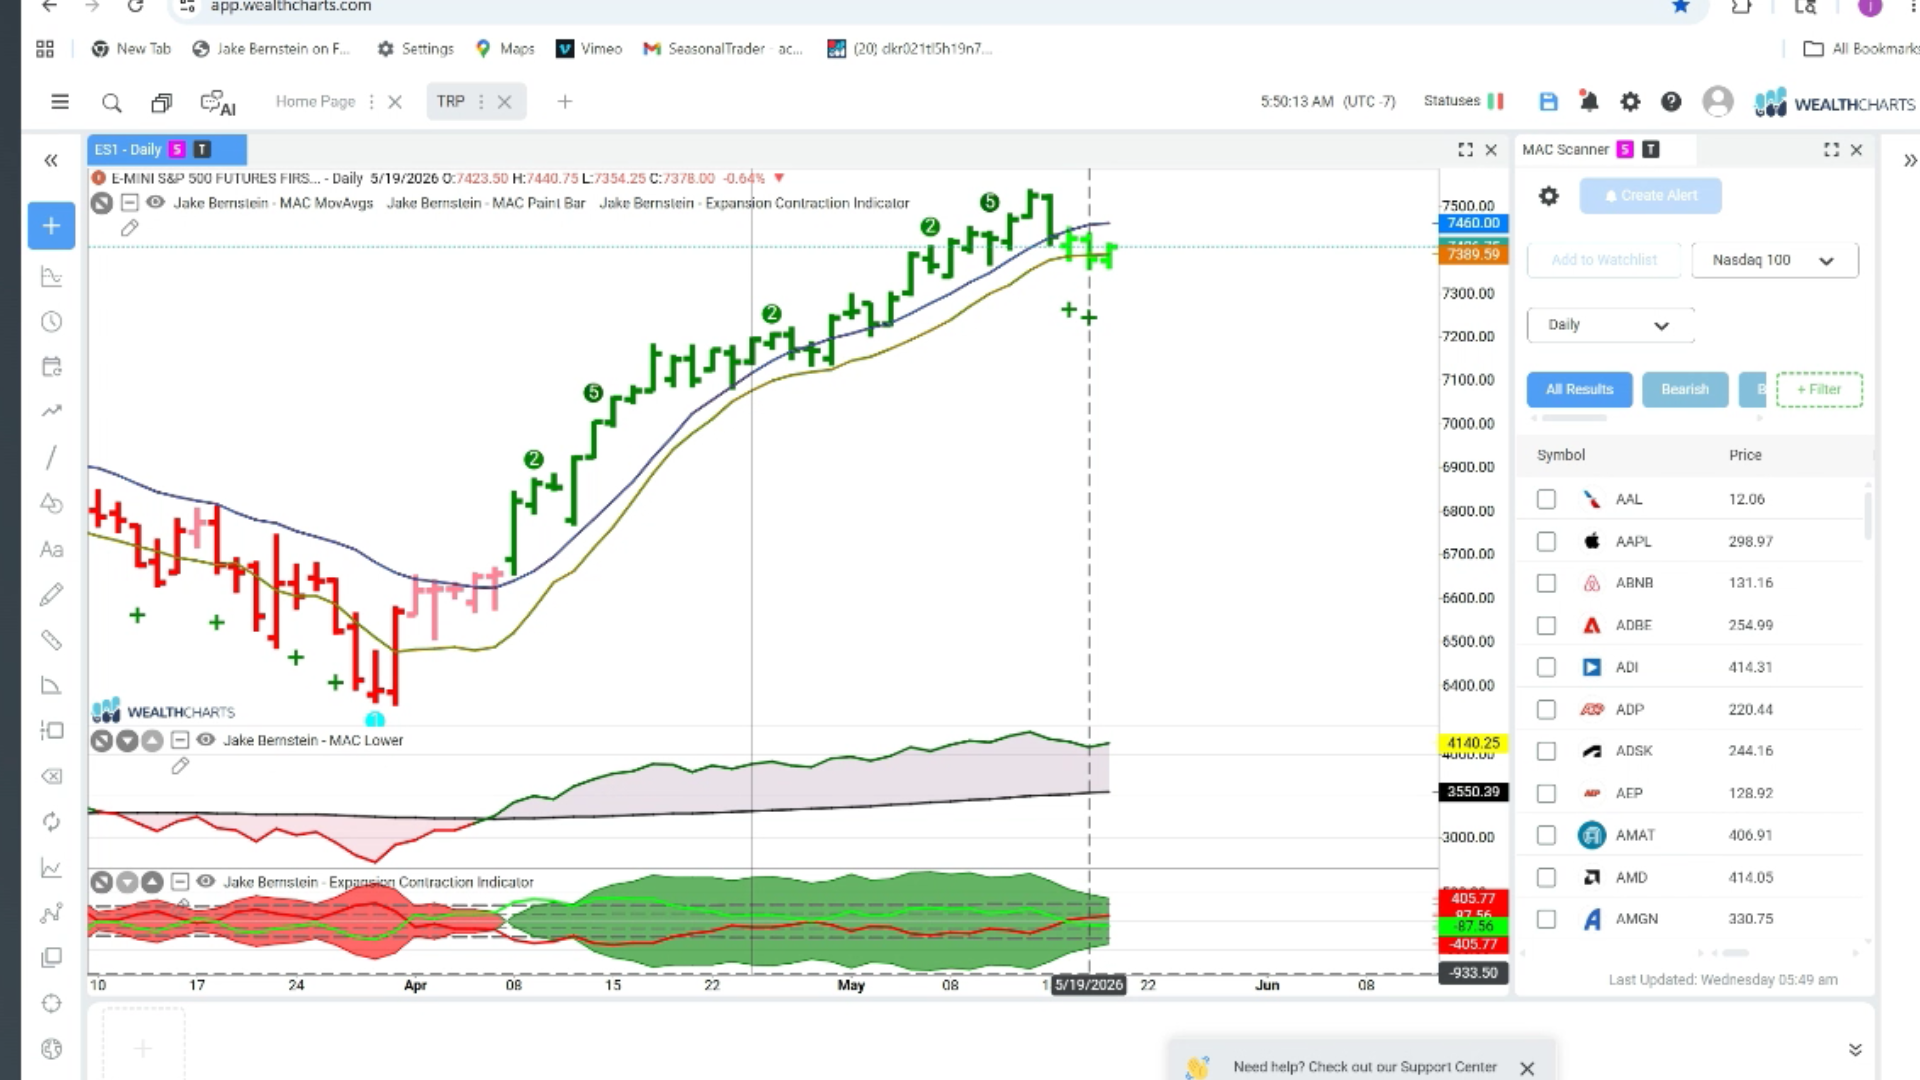Open the alerts bell icon
The image size is (1920, 1080).
coord(1589,101)
